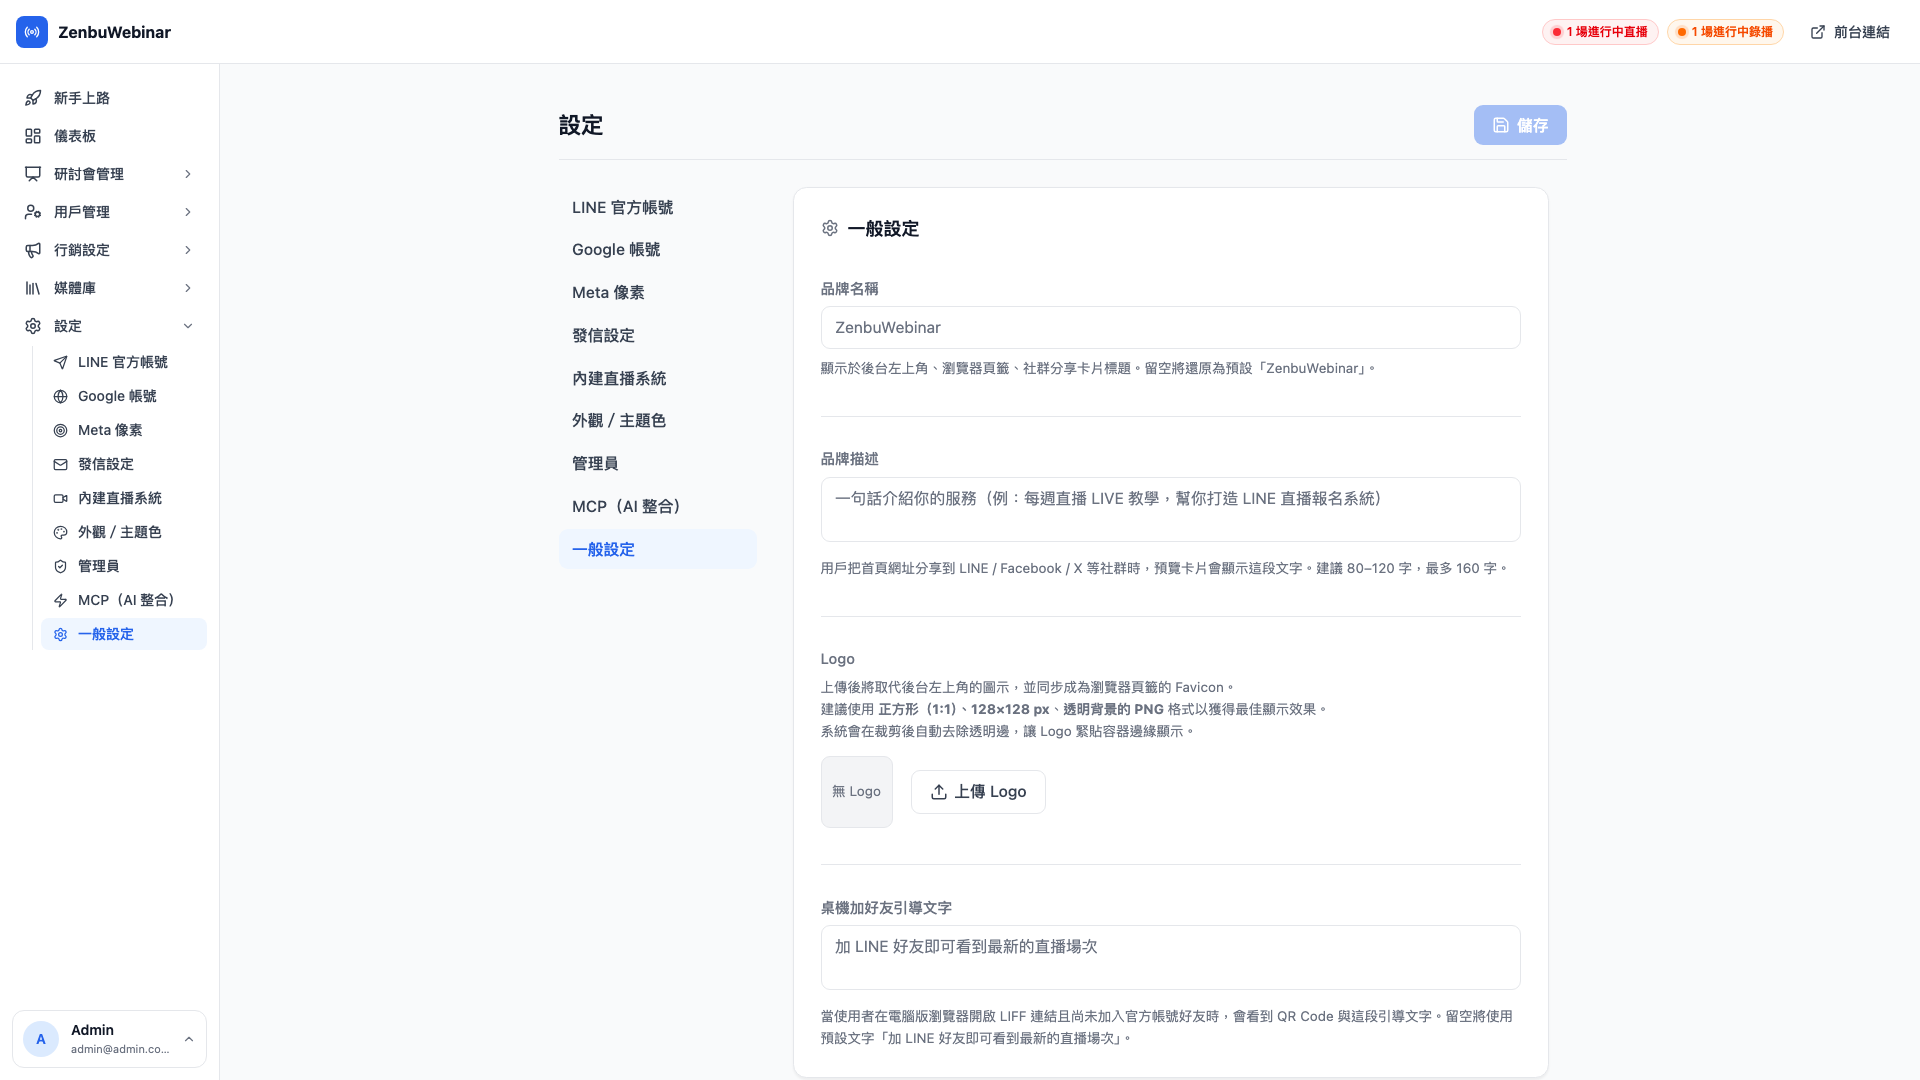Click the megaphone icon beside 行銷設定

pyautogui.click(x=33, y=250)
